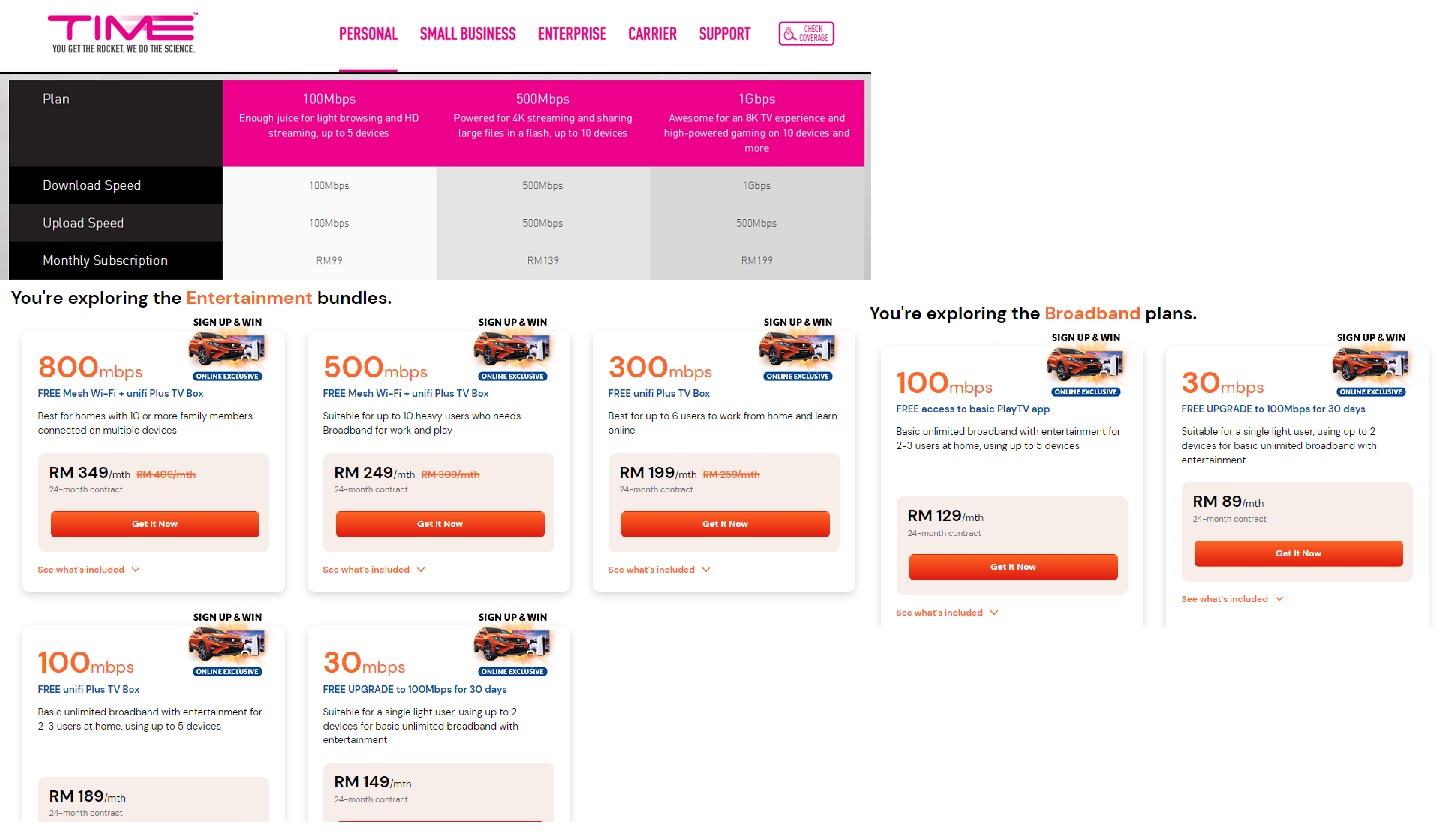
Task: Expand See what's included for 500mbps plan
Action: click(374, 570)
